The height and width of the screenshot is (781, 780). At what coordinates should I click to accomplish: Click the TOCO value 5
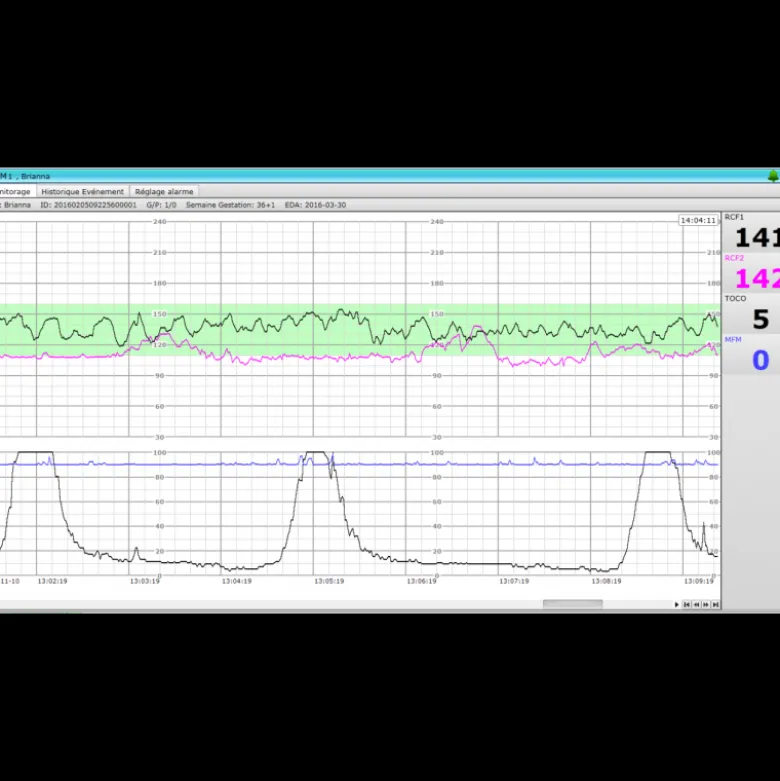761,319
